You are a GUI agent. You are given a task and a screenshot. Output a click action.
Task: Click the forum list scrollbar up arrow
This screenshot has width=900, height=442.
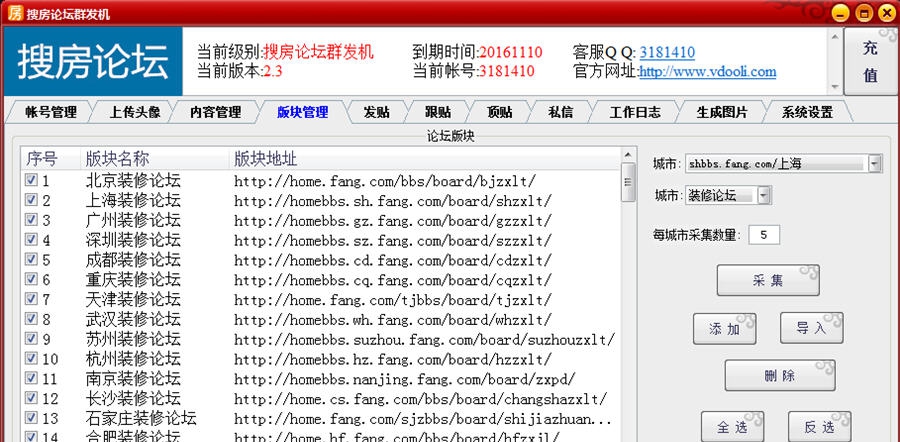628,155
